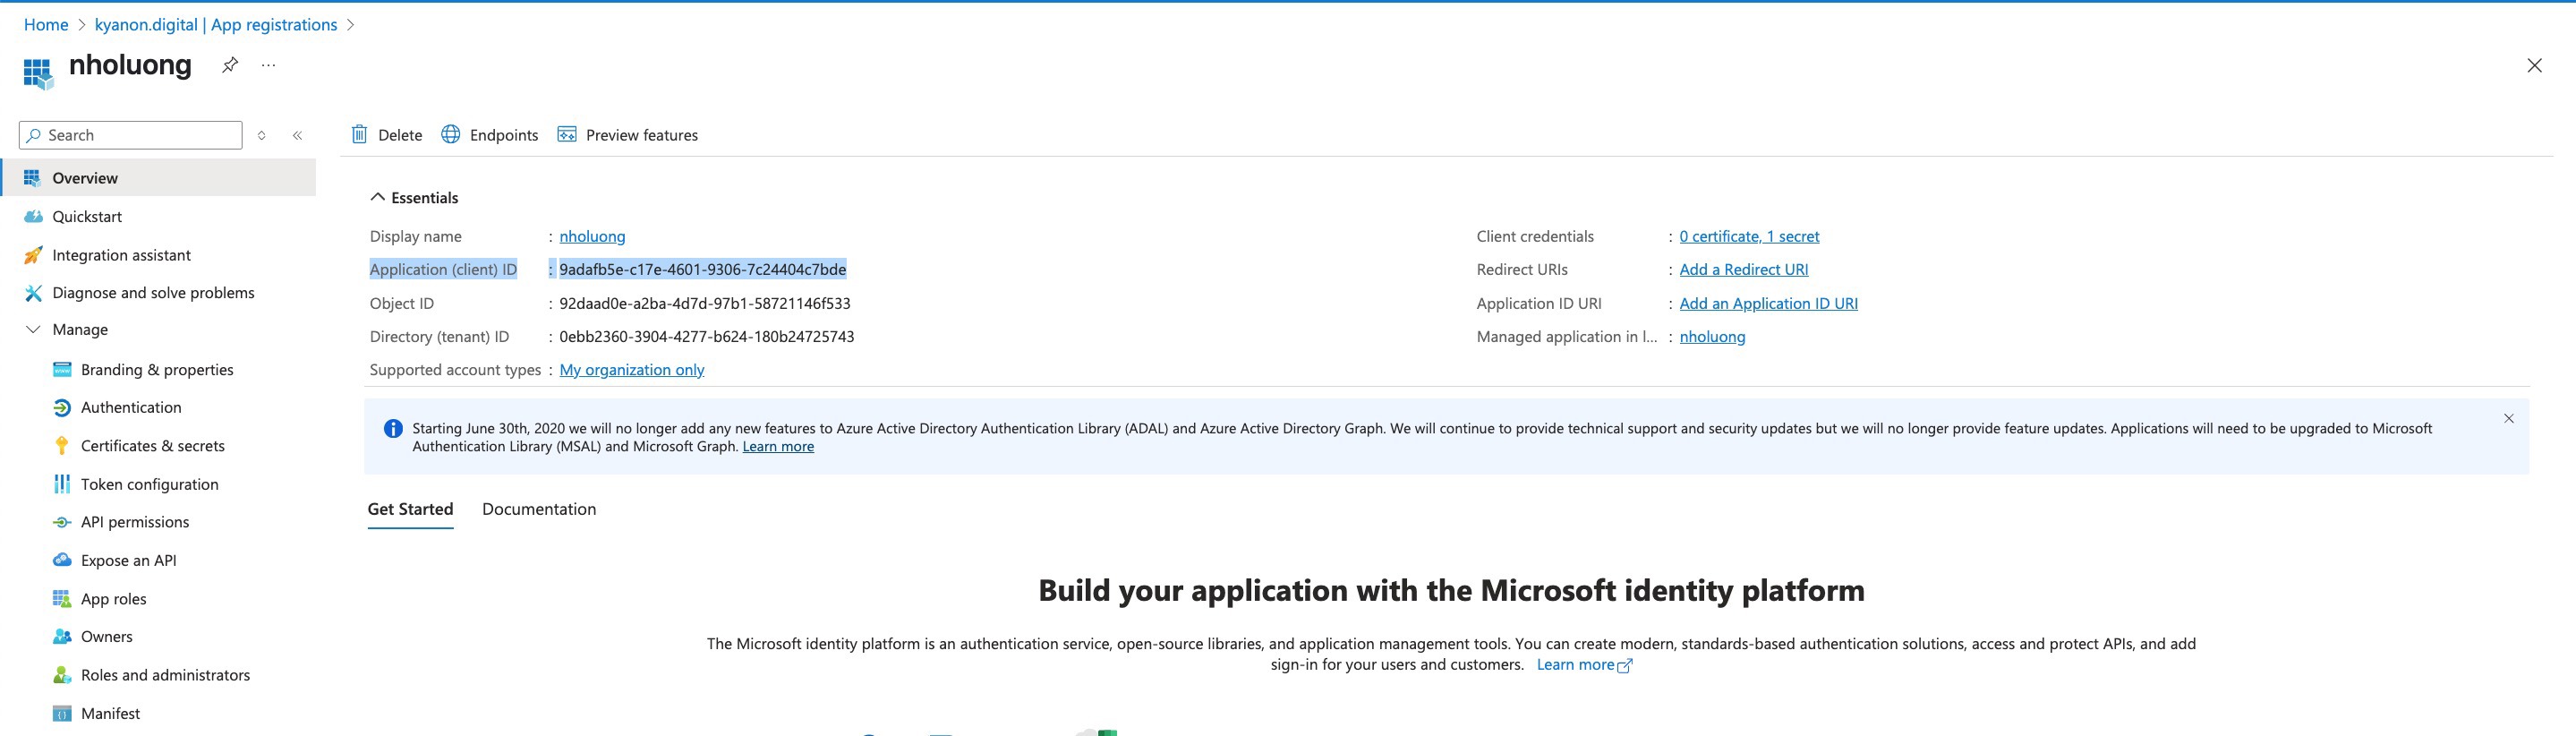The image size is (2576, 736).
Task: Click the Integration assistant rocket icon
Action: click(33, 255)
